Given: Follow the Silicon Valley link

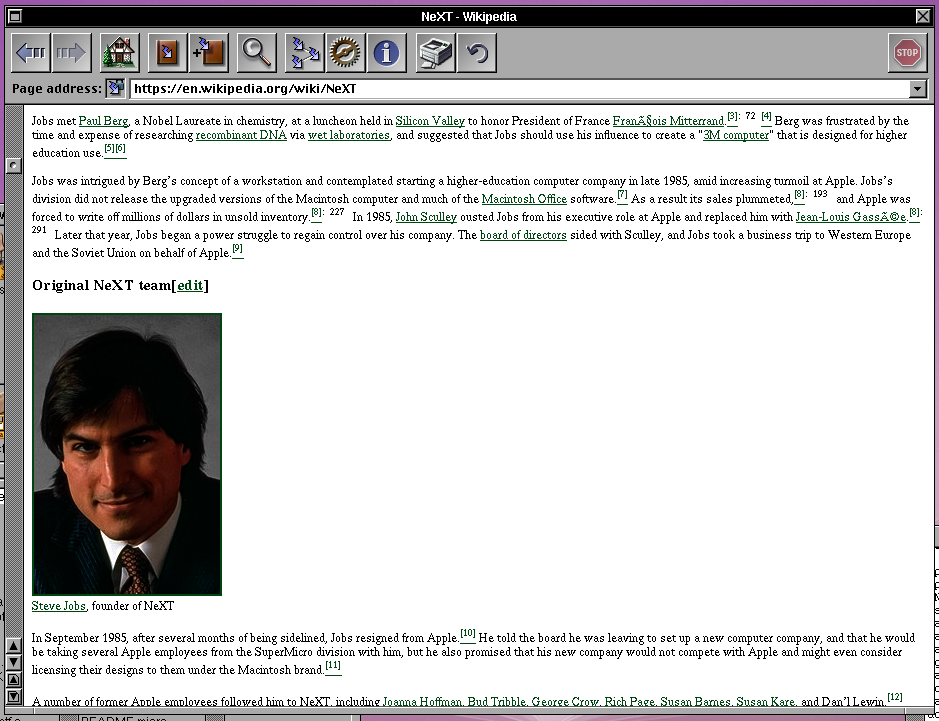Looking at the screenshot, I should [x=430, y=121].
